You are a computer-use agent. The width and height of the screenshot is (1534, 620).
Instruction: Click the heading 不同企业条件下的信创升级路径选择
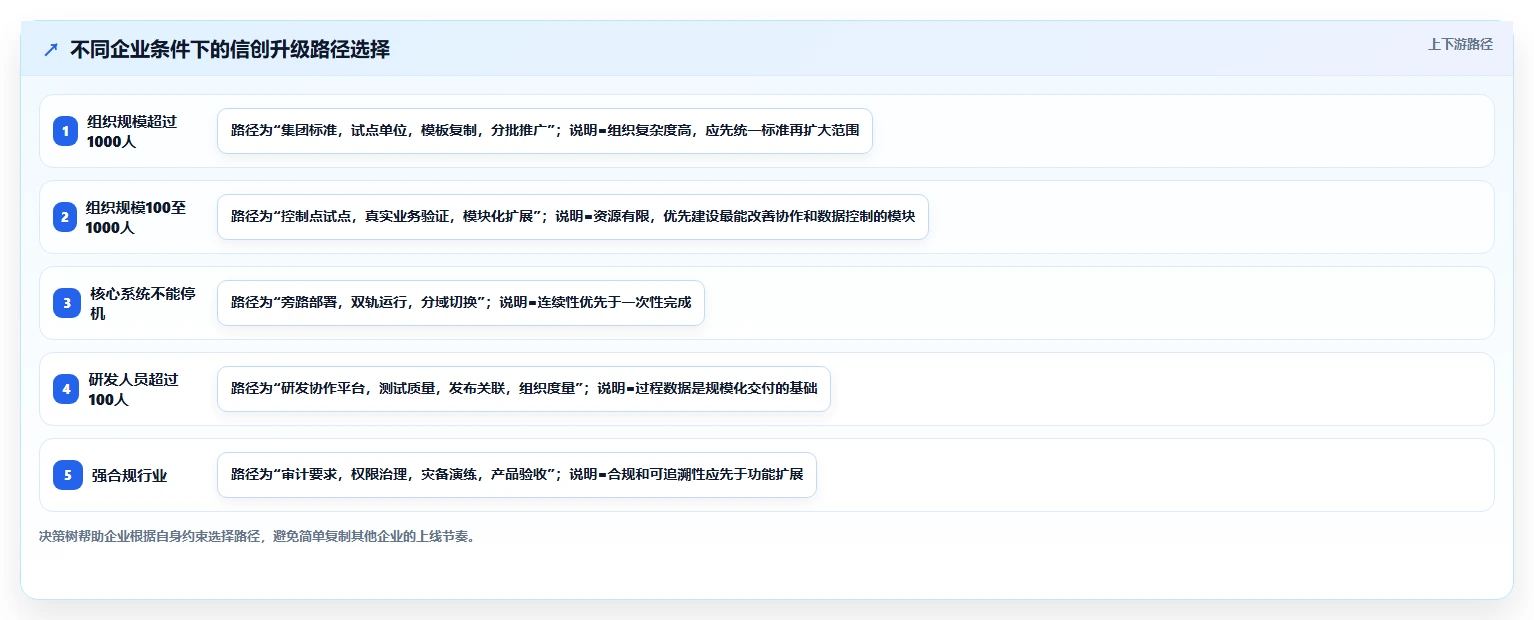tap(230, 50)
